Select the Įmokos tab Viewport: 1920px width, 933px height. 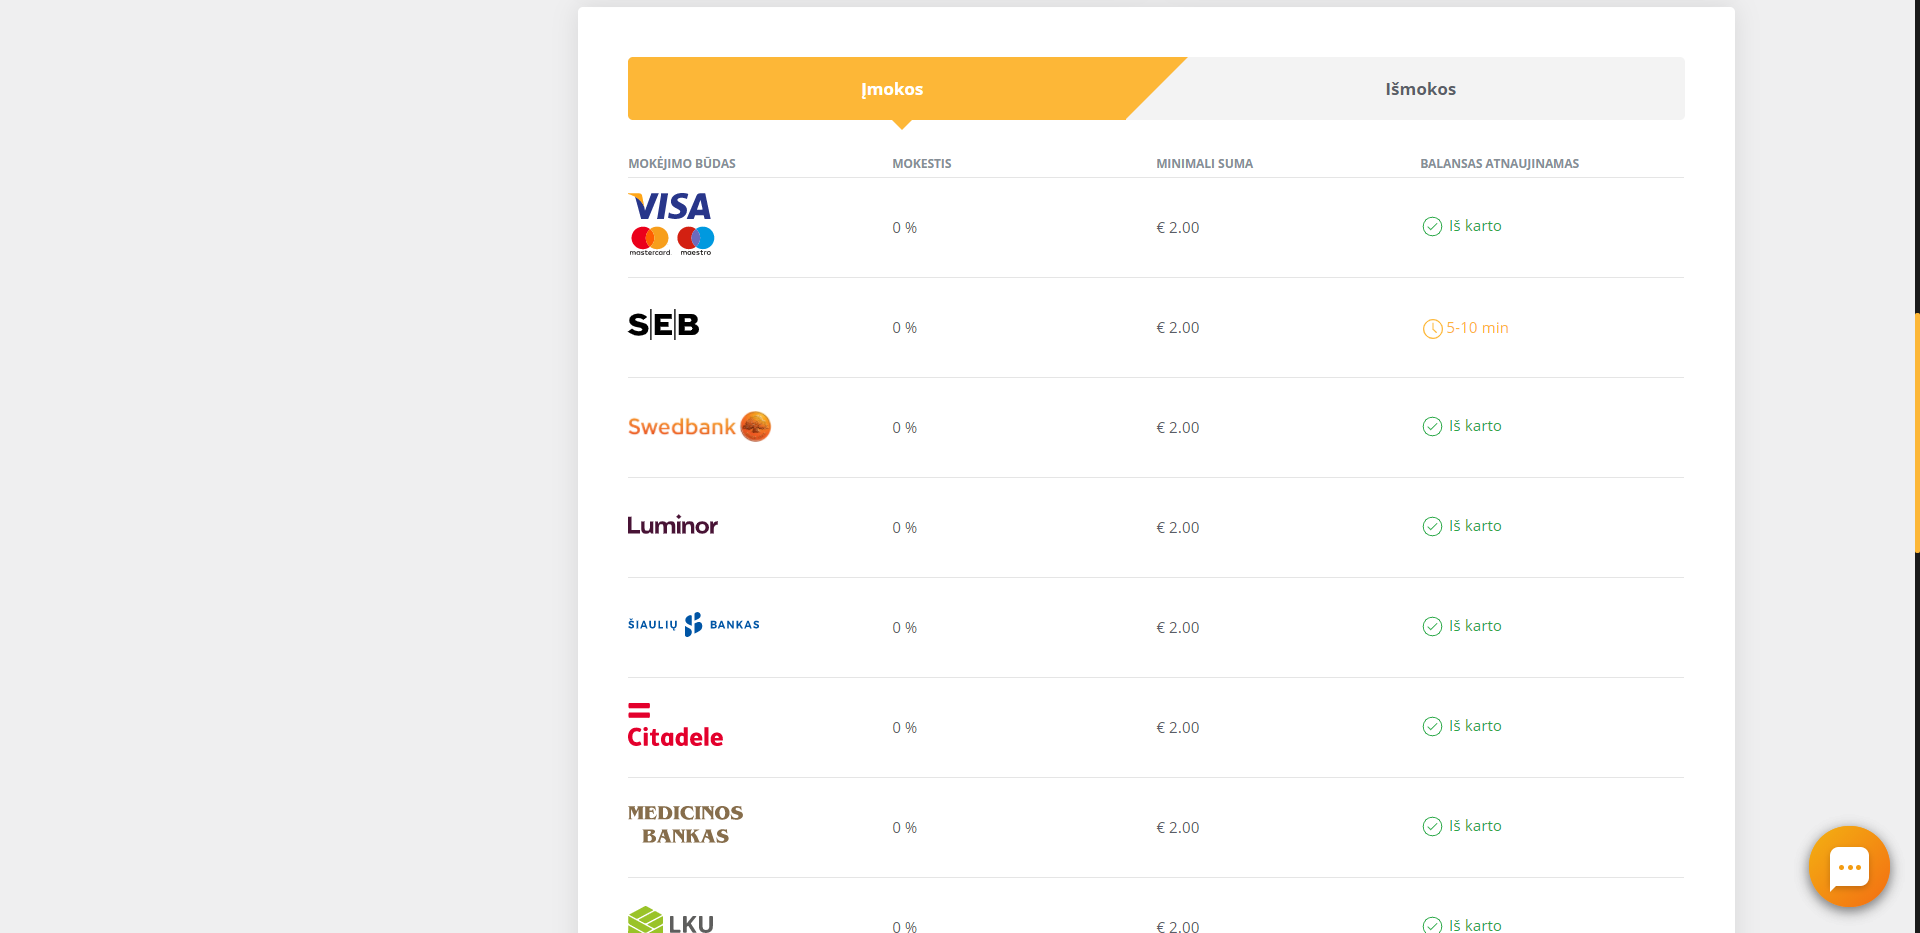click(x=892, y=89)
